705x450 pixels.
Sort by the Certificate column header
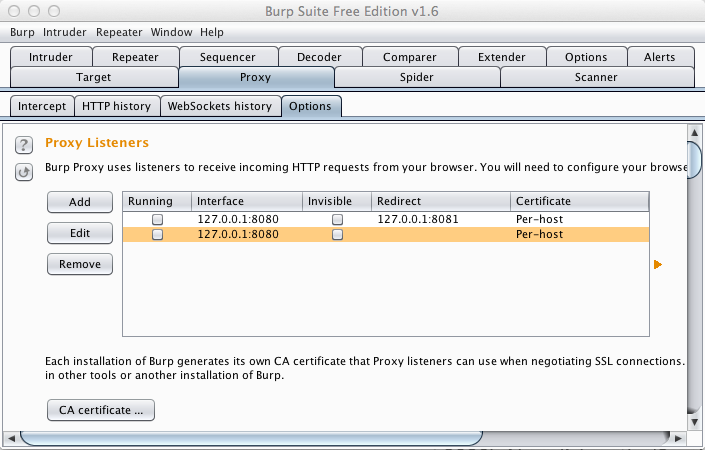(x=580, y=201)
